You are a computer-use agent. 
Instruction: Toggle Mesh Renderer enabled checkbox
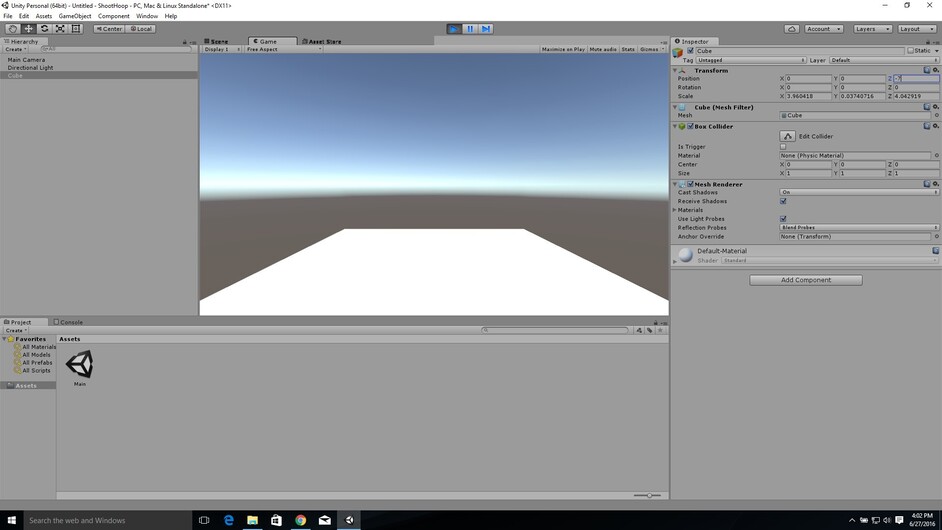point(690,184)
